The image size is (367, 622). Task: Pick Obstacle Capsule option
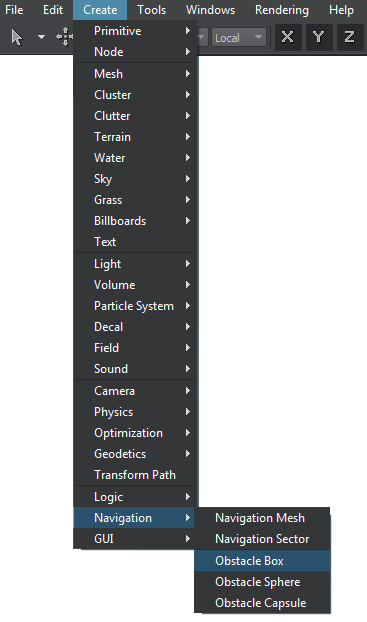tap(262, 603)
